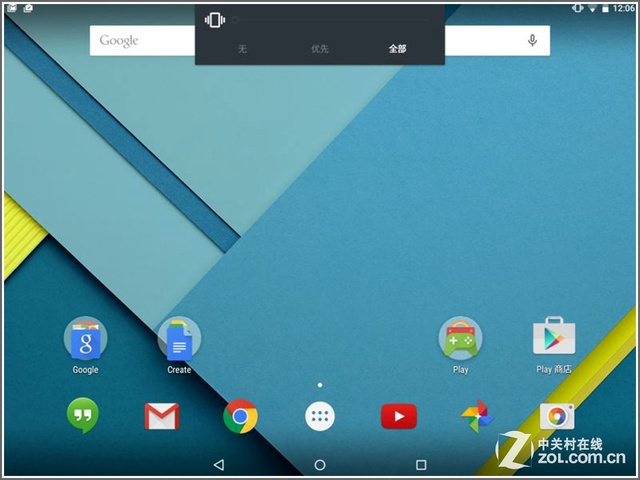
Task: Open the Hangouts app
Action: point(82,416)
